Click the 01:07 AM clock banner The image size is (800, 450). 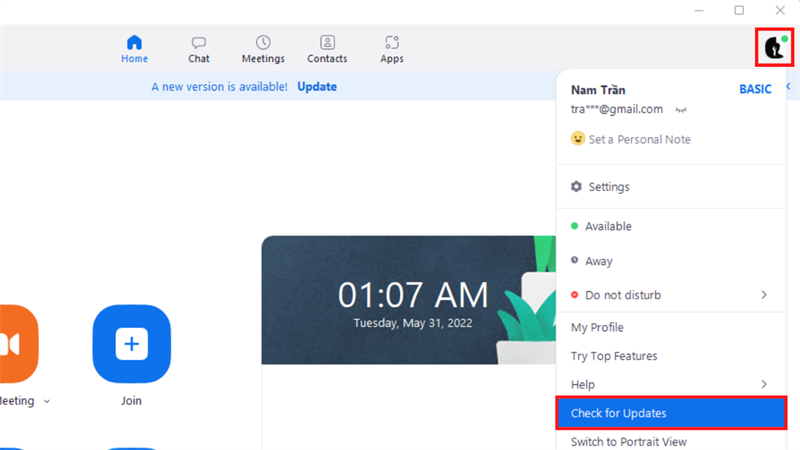click(x=409, y=300)
